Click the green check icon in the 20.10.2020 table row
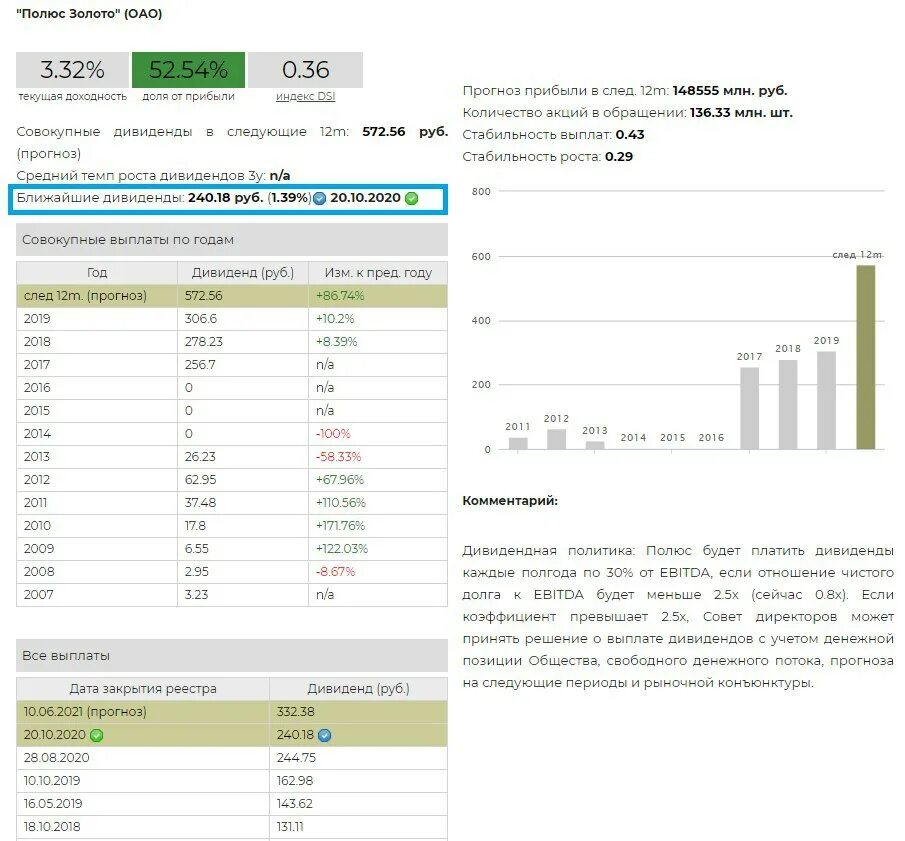The width and height of the screenshot is (905, 841). 96,735
